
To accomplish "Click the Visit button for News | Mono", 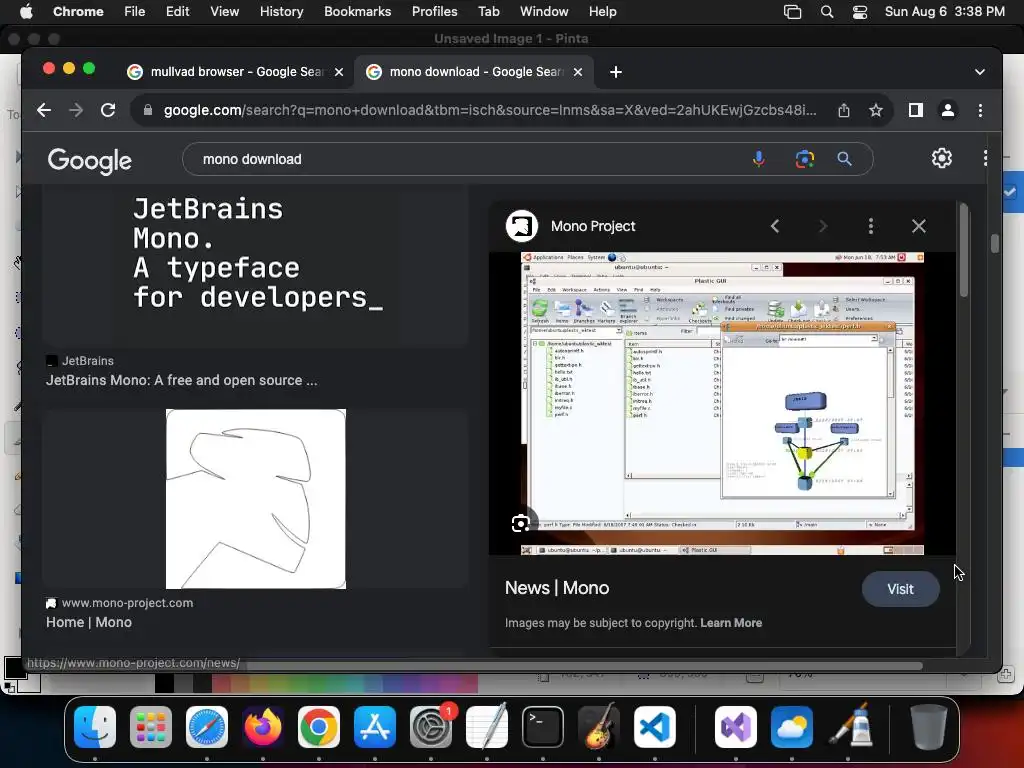I will pos(901,589).
